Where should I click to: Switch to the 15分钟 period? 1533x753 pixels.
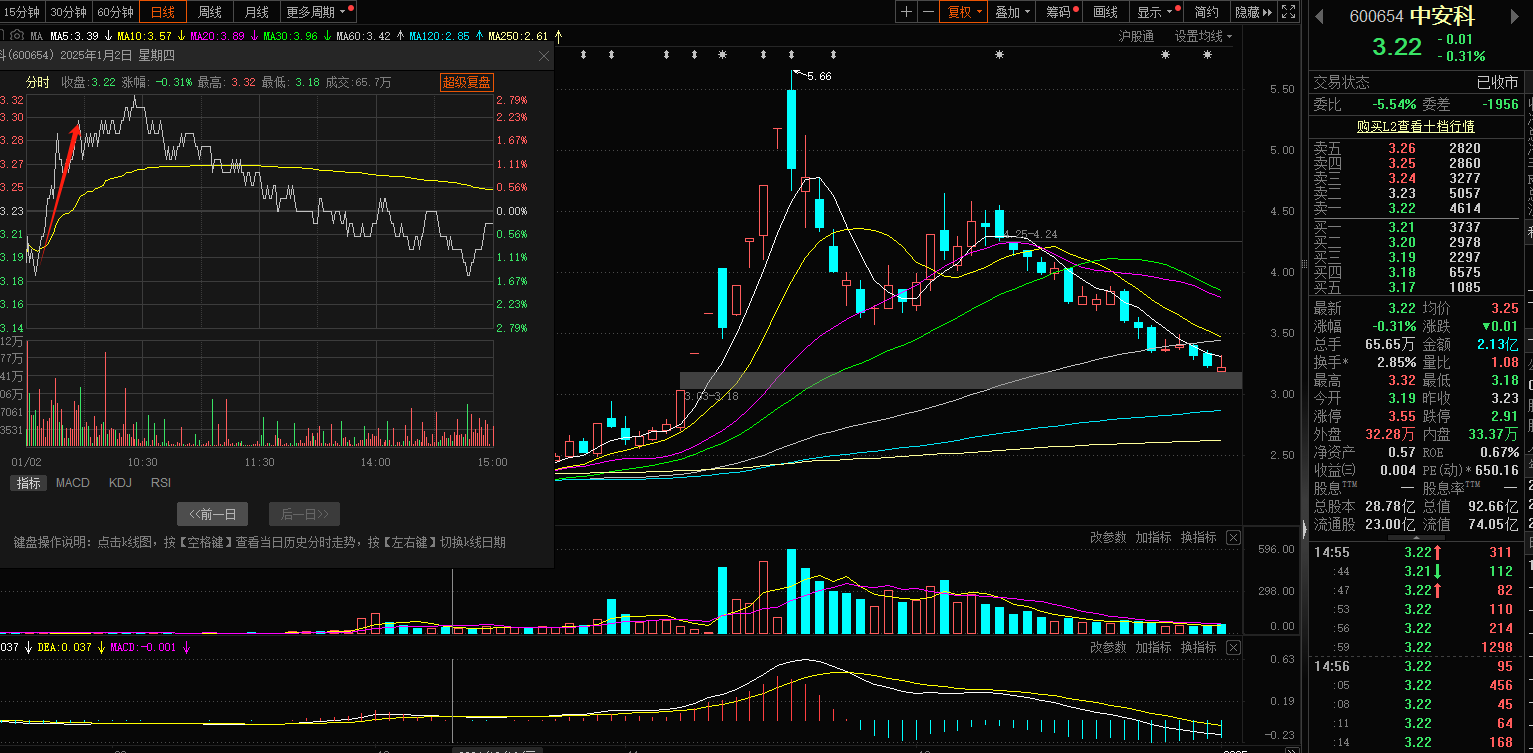click(x=22, y=12)
